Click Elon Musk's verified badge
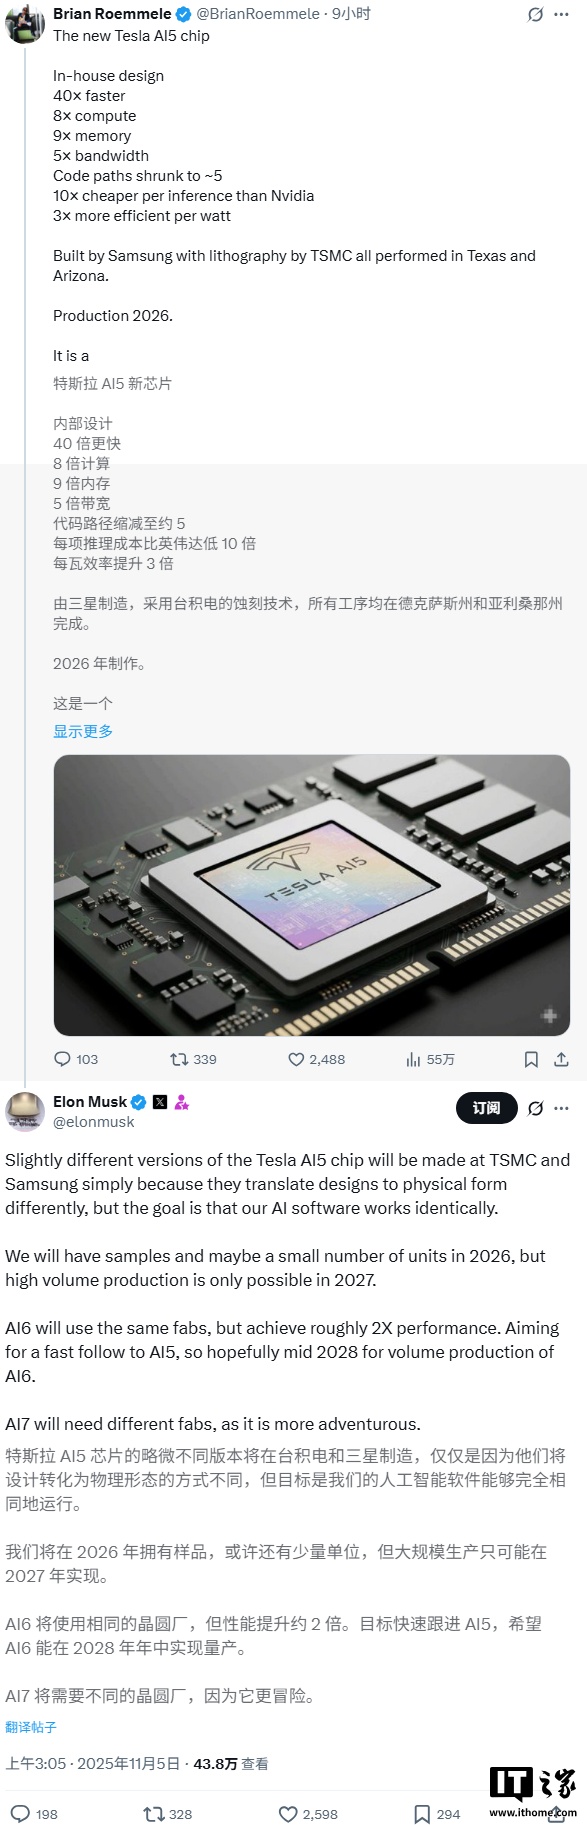The width and height of the screenshot is (587, 1825). (137, 1101)
